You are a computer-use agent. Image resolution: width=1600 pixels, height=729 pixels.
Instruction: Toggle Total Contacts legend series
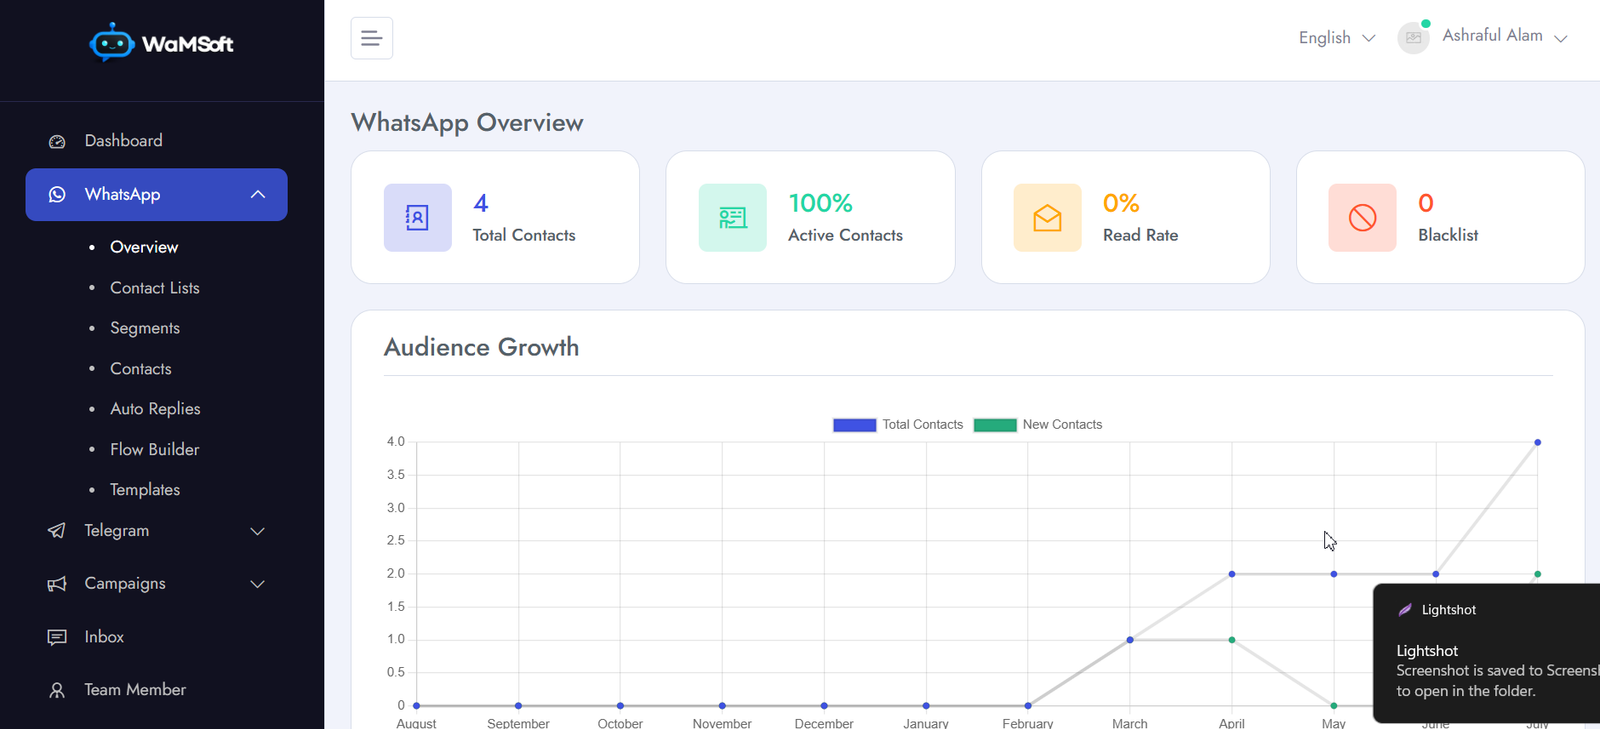pyautogui.click(x=898, y=425)
